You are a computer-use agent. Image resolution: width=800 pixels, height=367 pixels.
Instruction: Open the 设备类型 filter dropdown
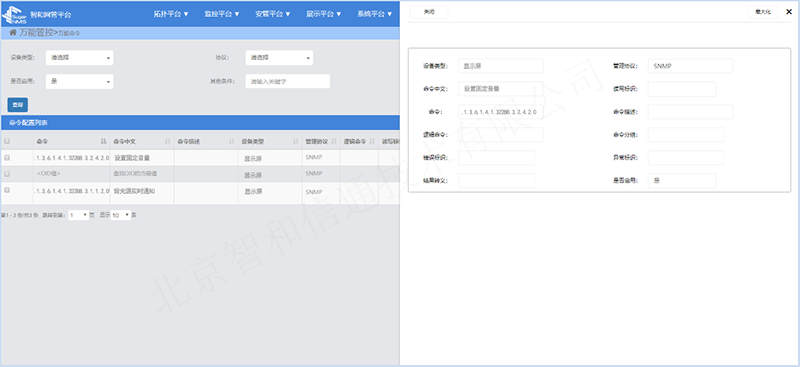tap(80, 58)
